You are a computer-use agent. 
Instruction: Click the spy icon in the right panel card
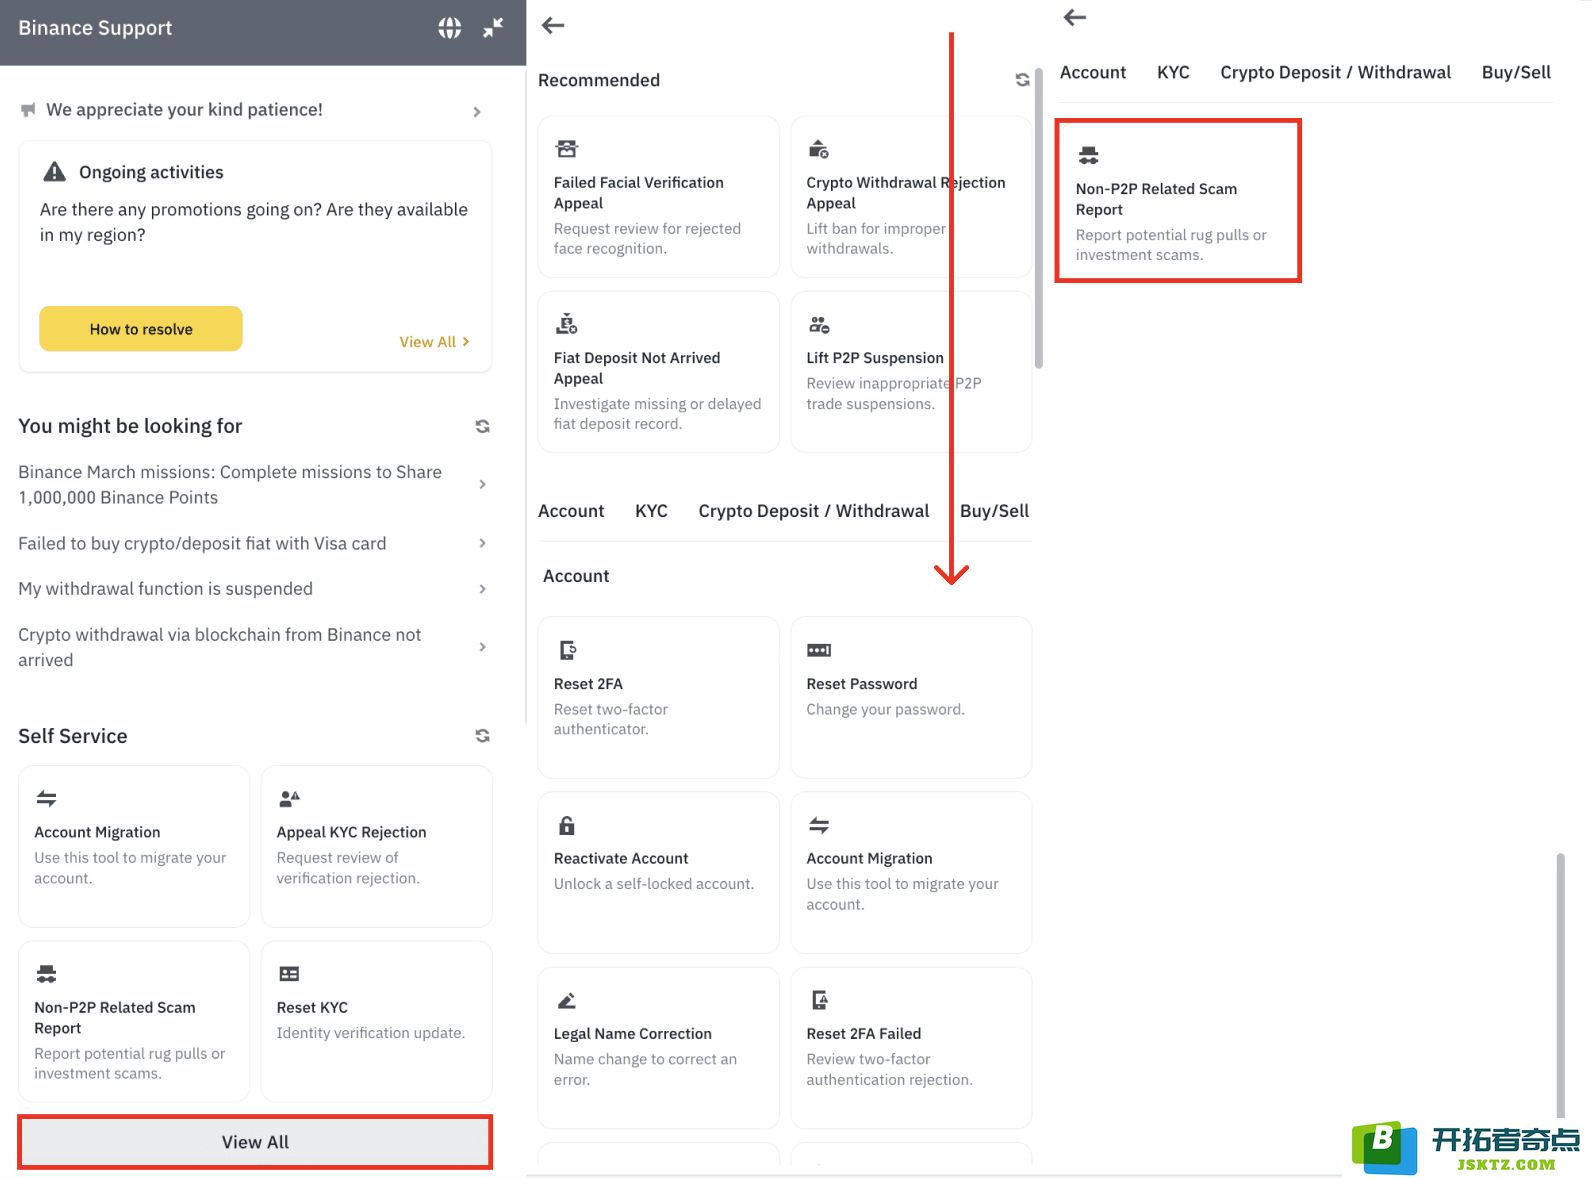pyautogui.click(x=1088, y=155)
